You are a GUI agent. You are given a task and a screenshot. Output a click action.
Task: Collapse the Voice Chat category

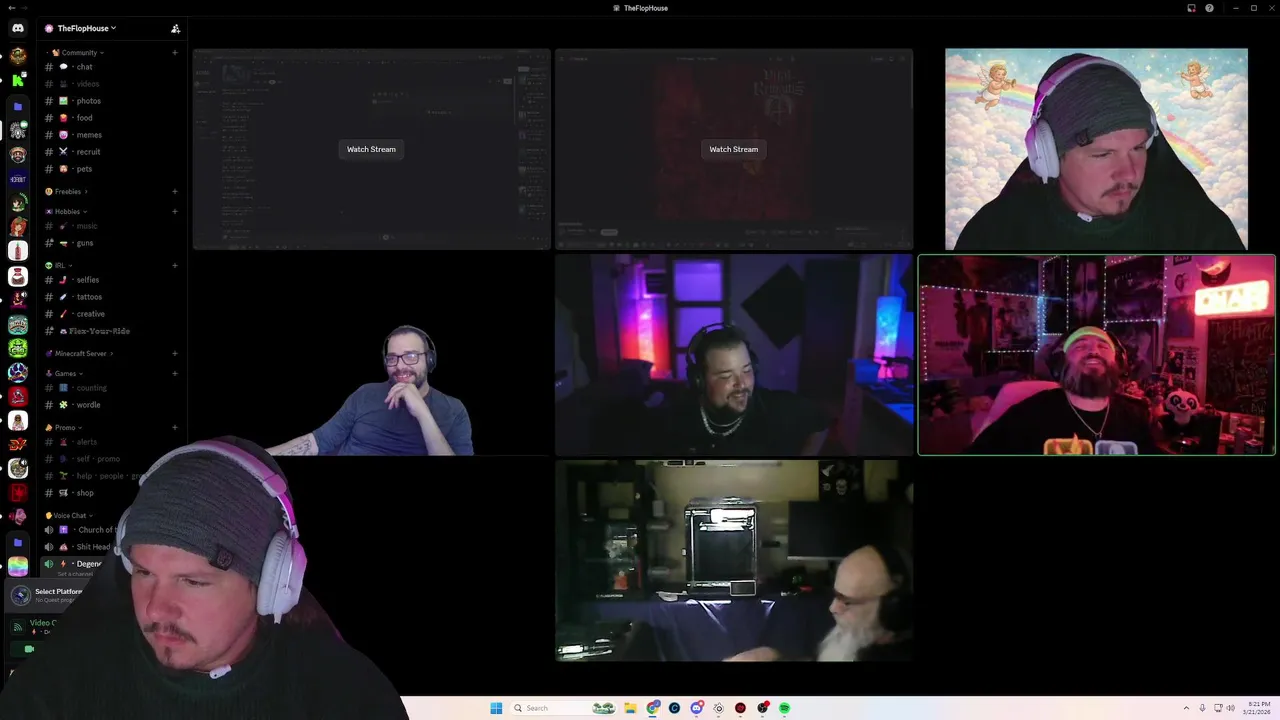click(69, 515)
